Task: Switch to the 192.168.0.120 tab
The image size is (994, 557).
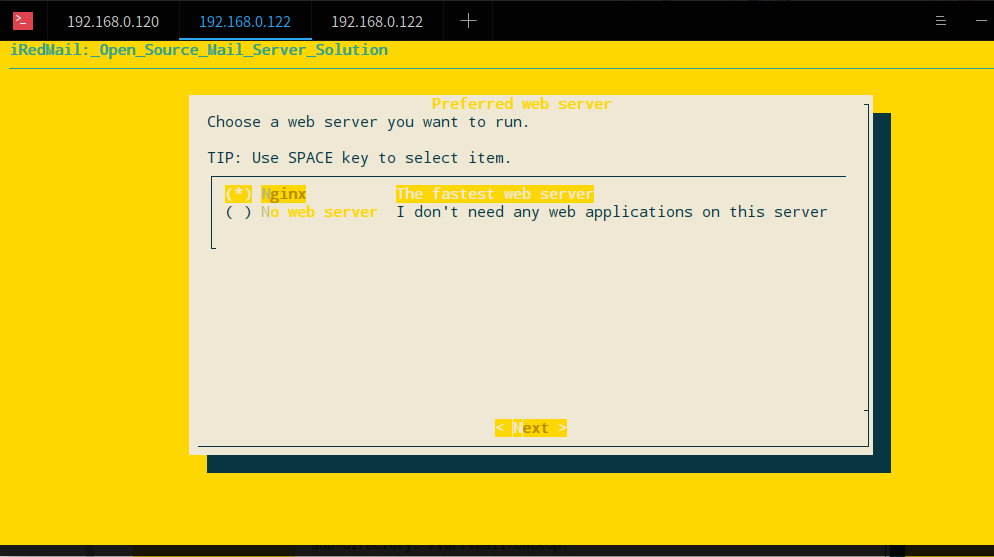Action: [113, 22]
